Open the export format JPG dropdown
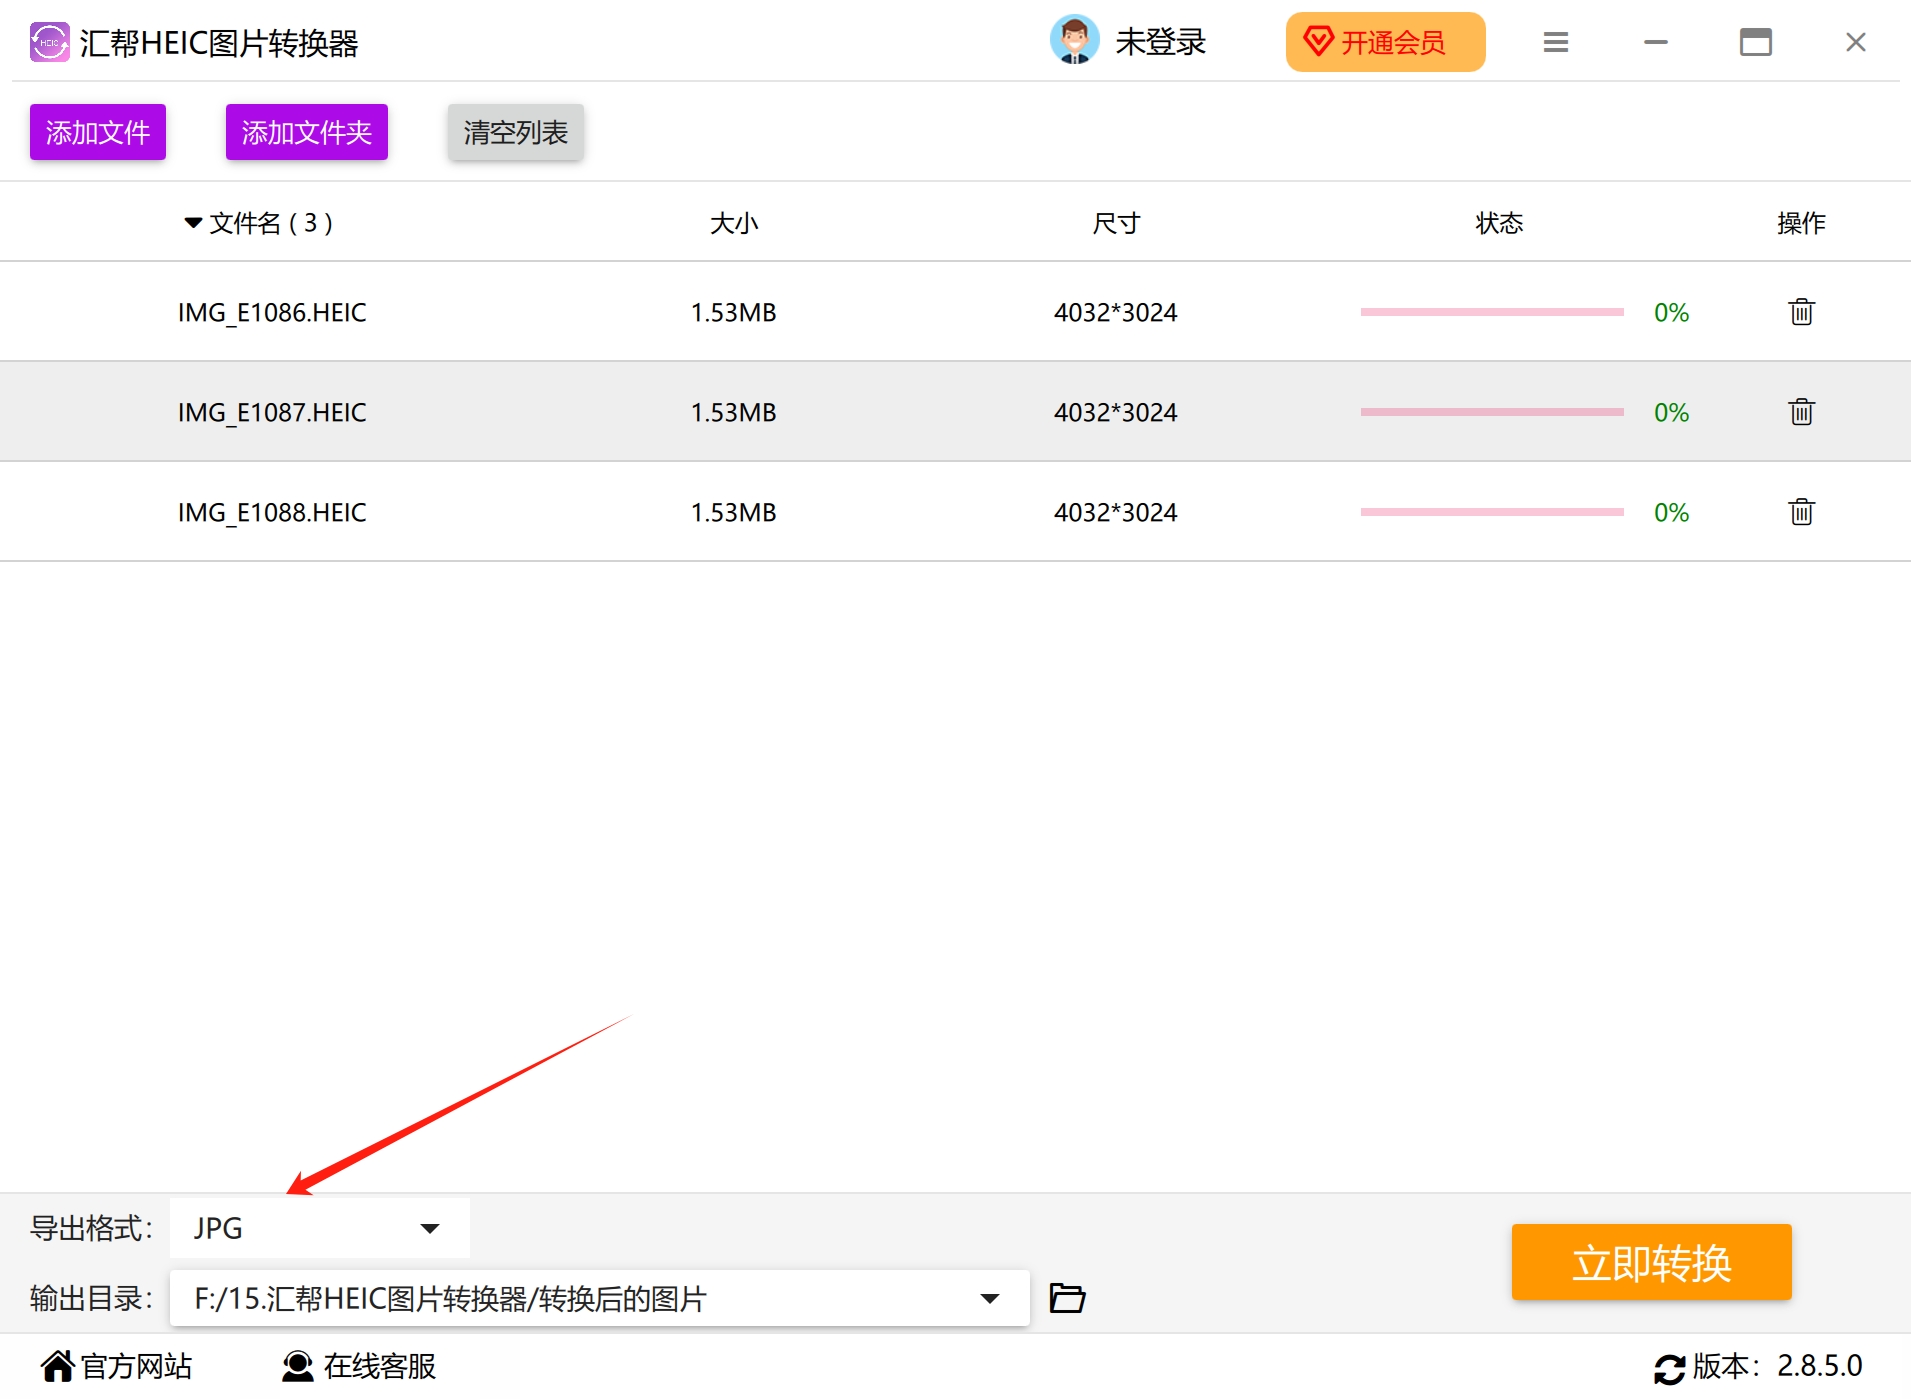The width and height of the screenshot is (1911, 1399). tap(319, 1228)
